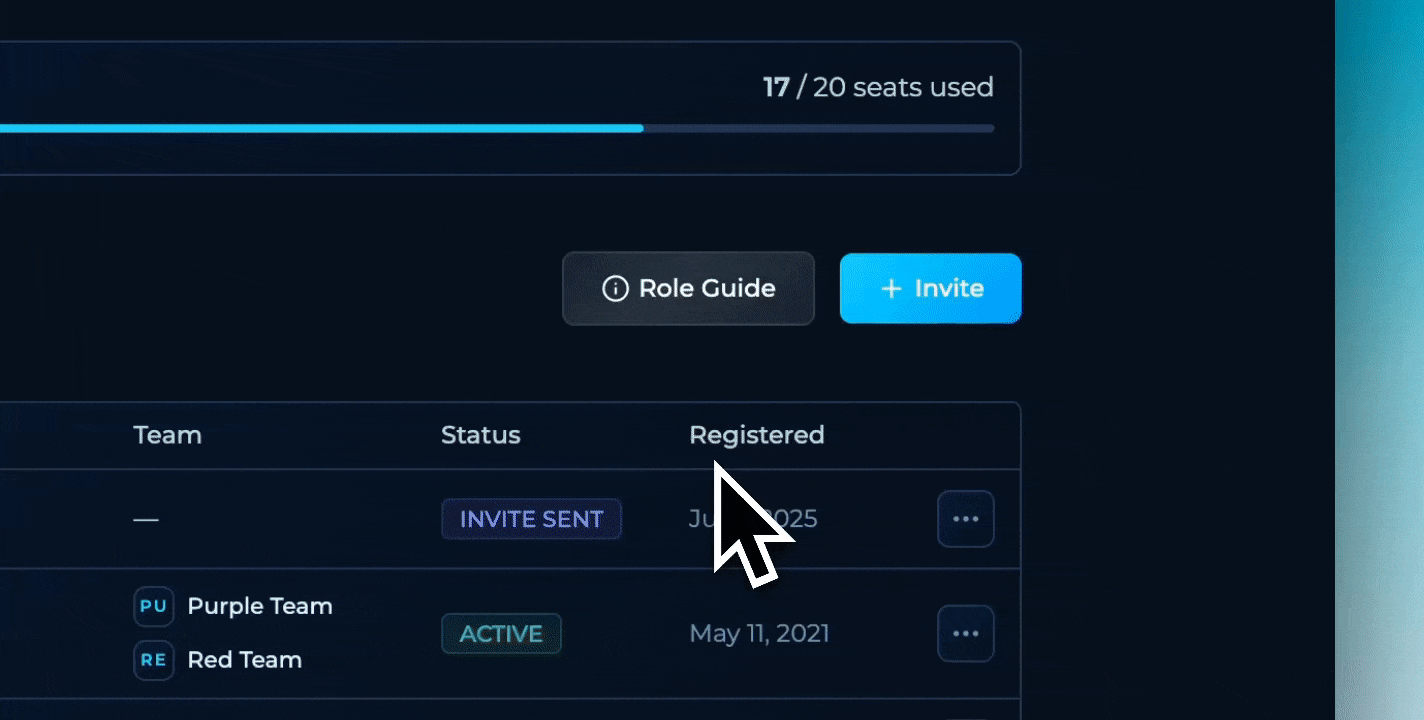1424x720 pixels.
Task: Select the RE Red Team badge icon
Action: tap(153, 660)
